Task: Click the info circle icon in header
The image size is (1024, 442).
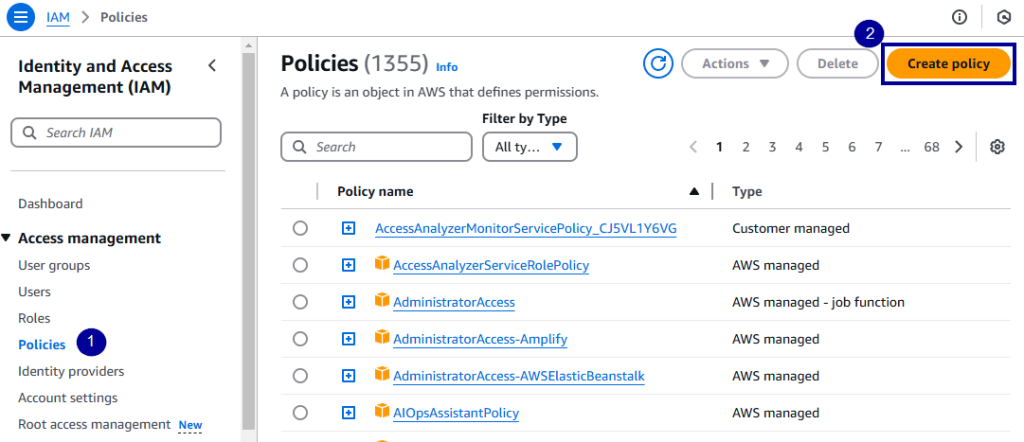Action: [x=959, y=18]
